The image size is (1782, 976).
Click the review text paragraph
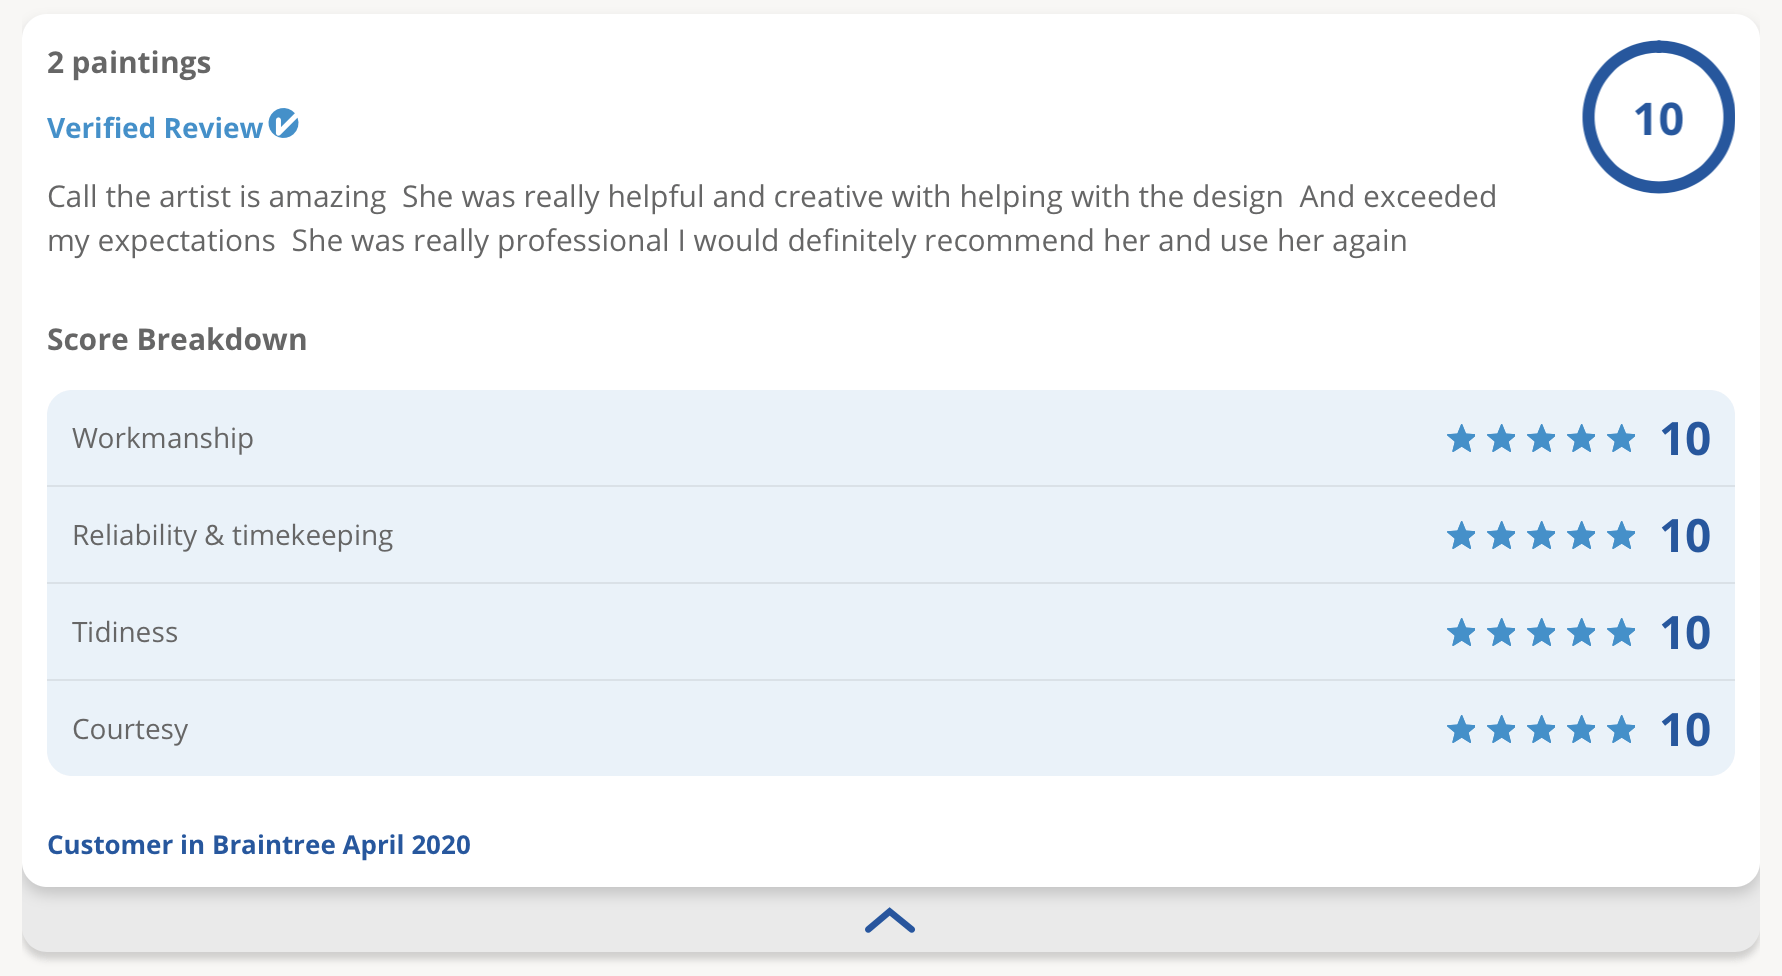[770, 219]
